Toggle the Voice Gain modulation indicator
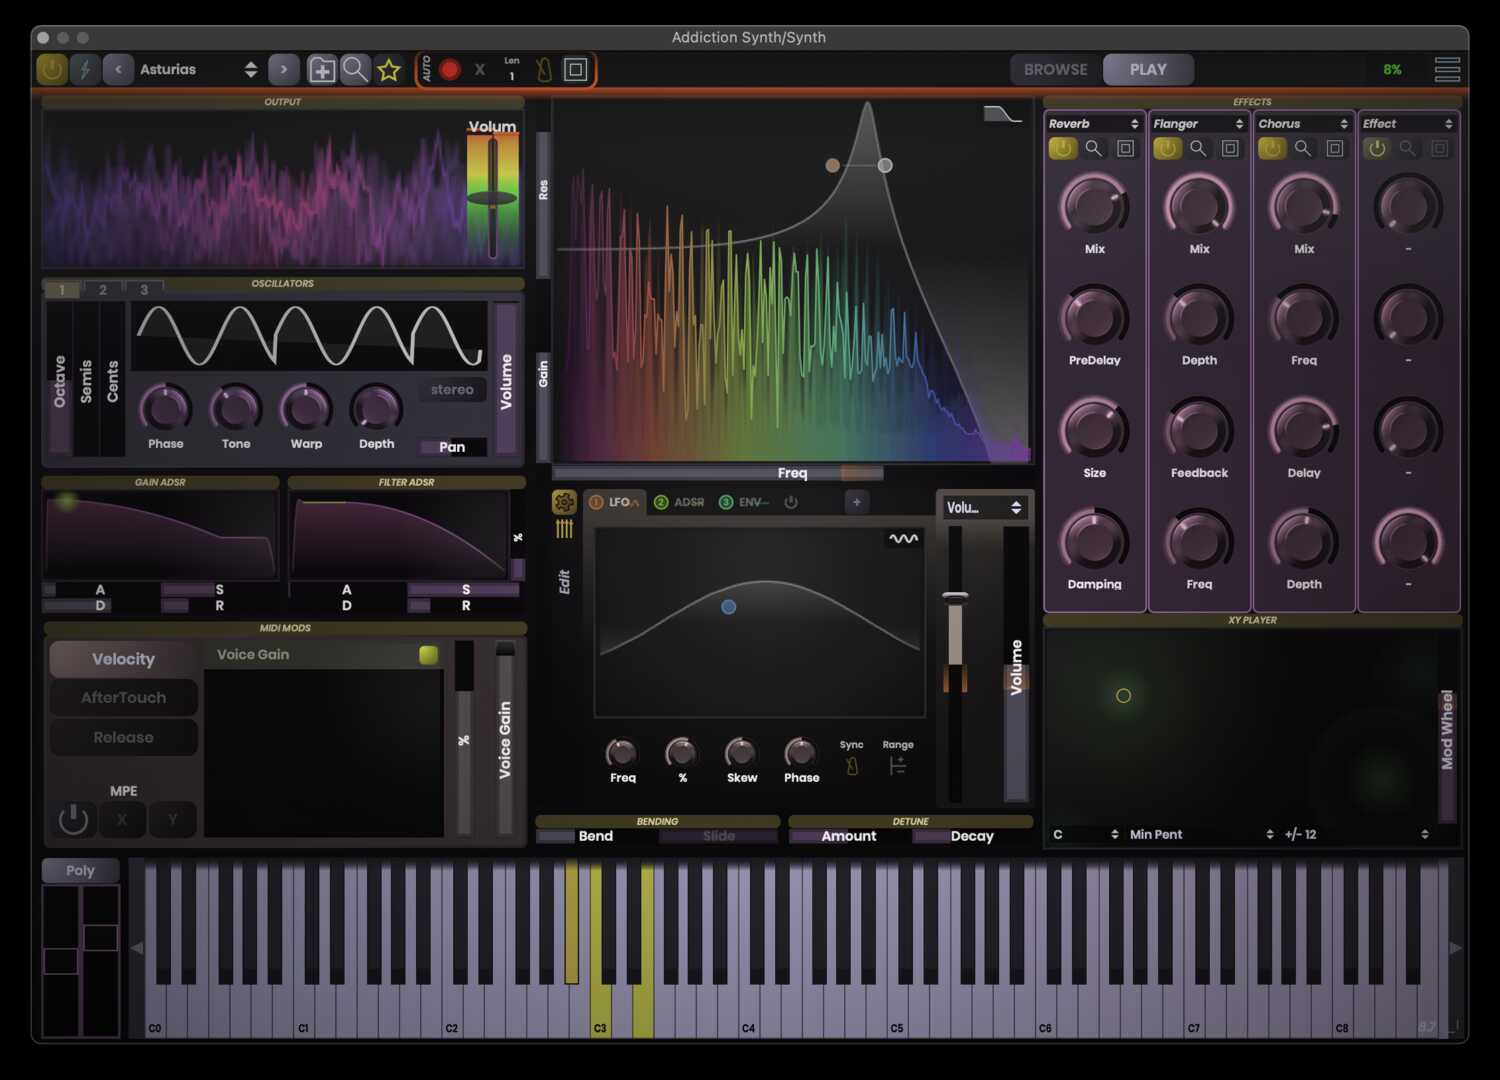1500x1080 pixels. [428, 653]
